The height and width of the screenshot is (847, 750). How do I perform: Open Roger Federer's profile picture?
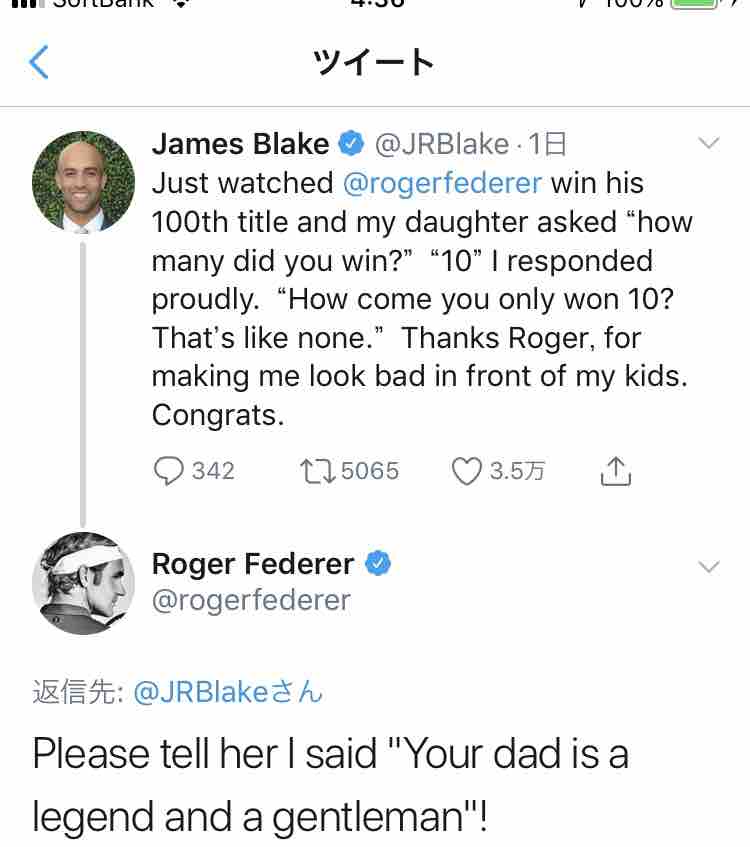click(84, 583)
